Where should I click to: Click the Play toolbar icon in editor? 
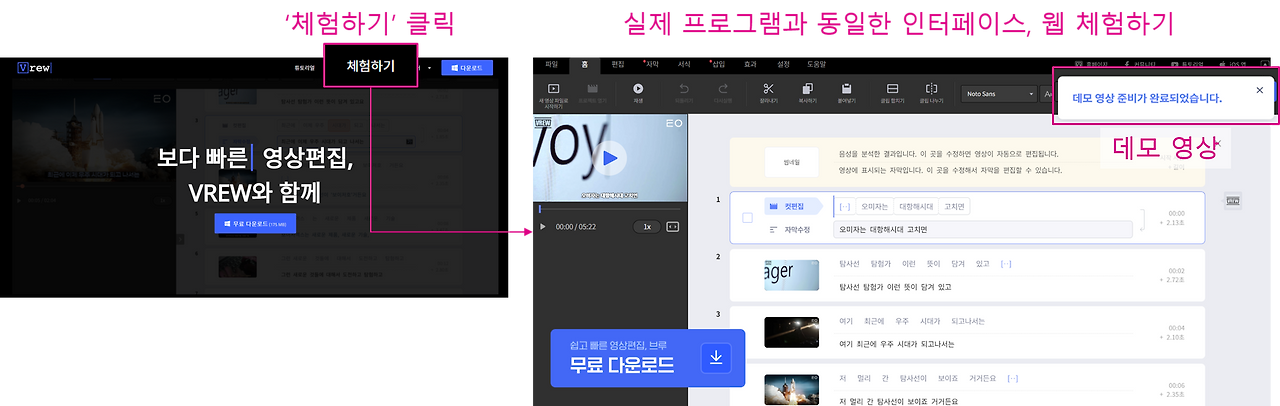[638, 93]
